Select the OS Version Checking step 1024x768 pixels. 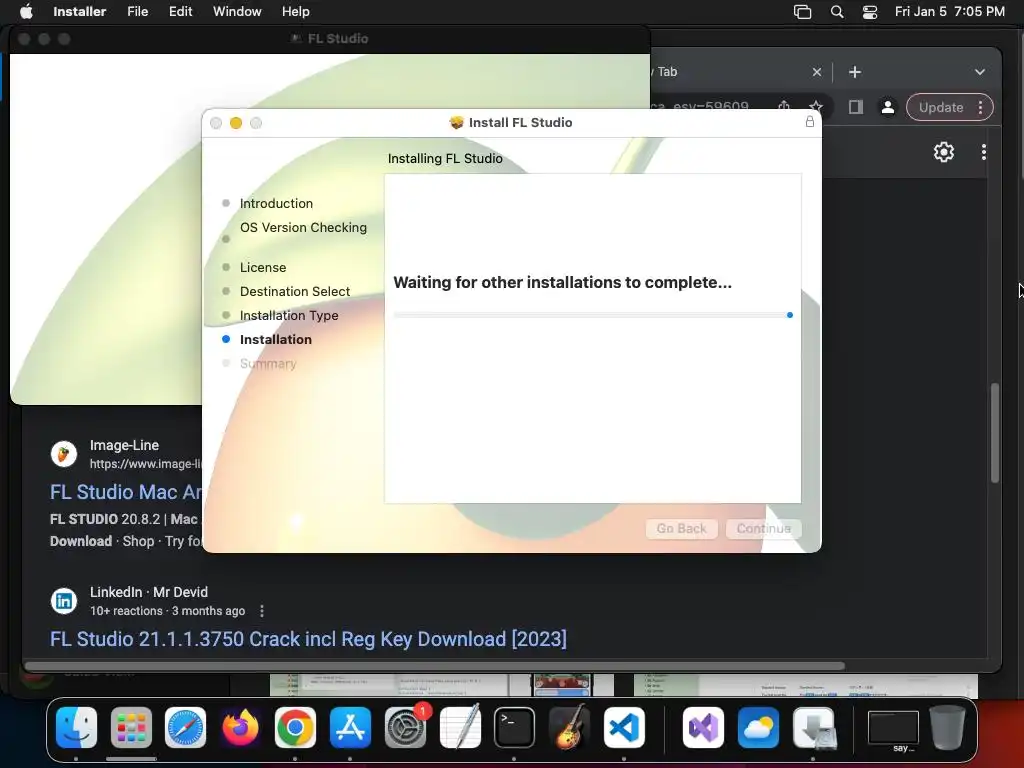(303, 227)
